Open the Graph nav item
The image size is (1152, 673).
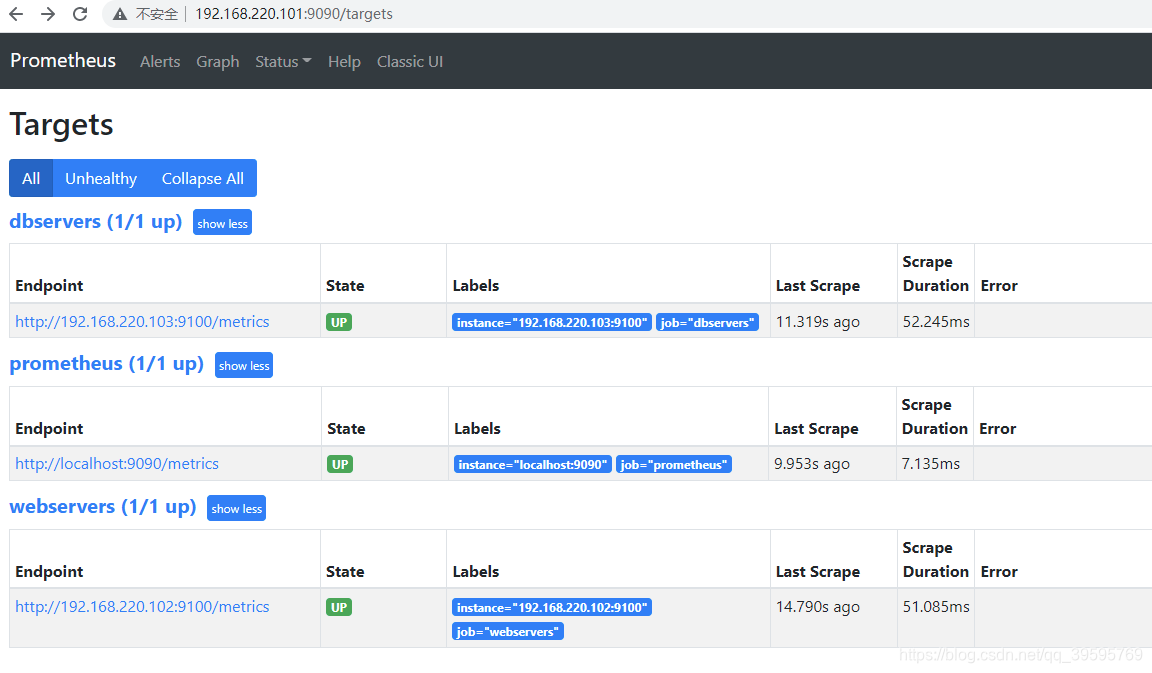(x=217, y=62)
